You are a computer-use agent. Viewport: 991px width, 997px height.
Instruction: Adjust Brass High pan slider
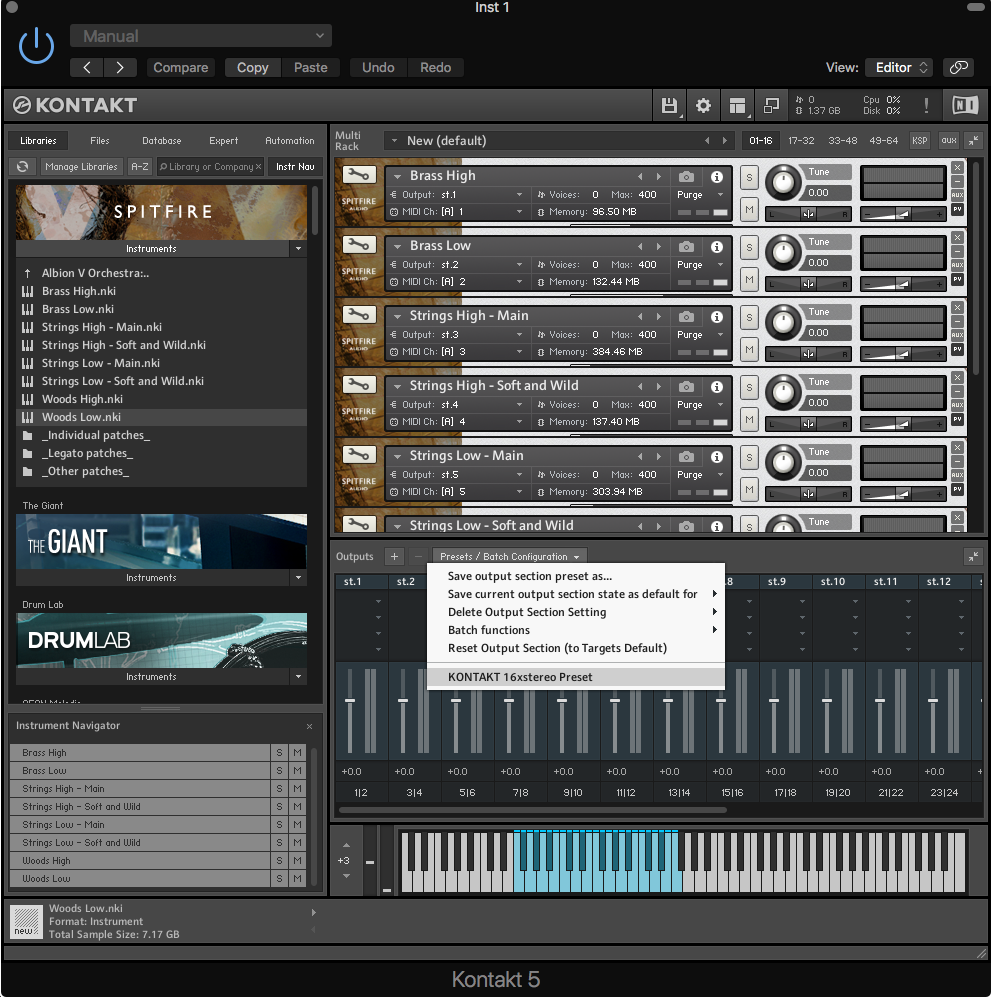[808, 214]
